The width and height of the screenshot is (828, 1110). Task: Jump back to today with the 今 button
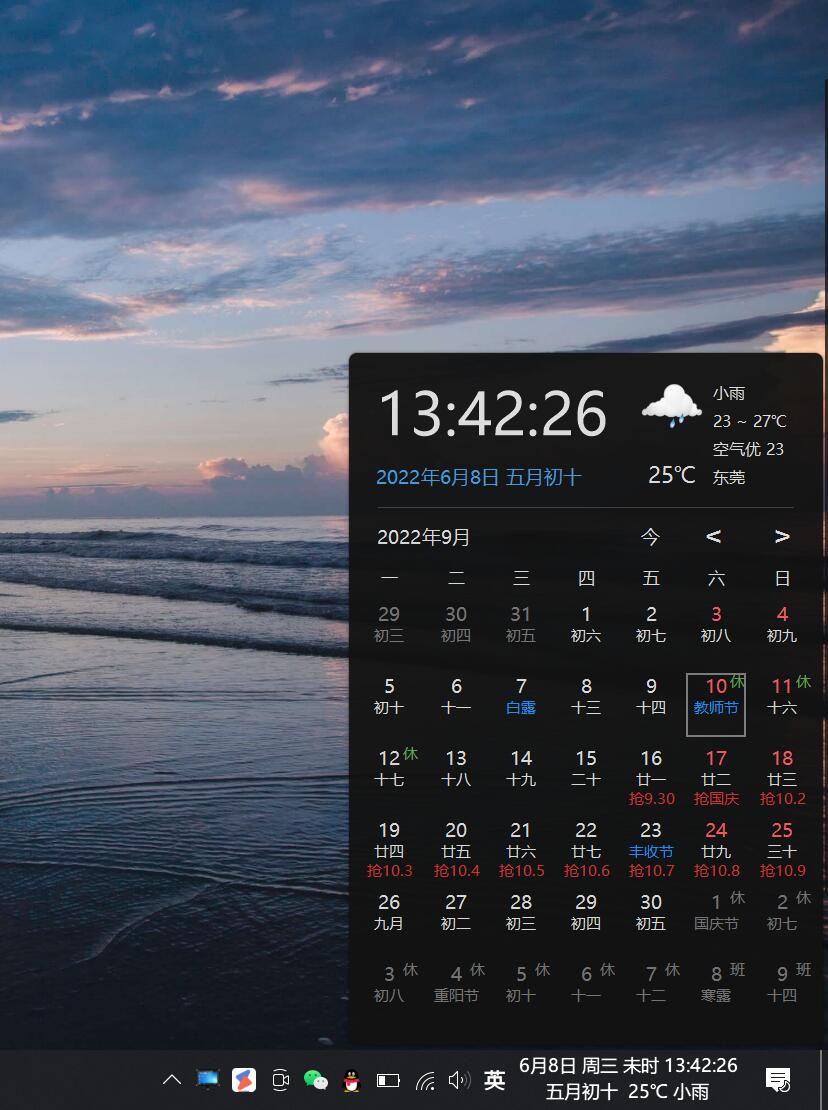tap(650, 537)
